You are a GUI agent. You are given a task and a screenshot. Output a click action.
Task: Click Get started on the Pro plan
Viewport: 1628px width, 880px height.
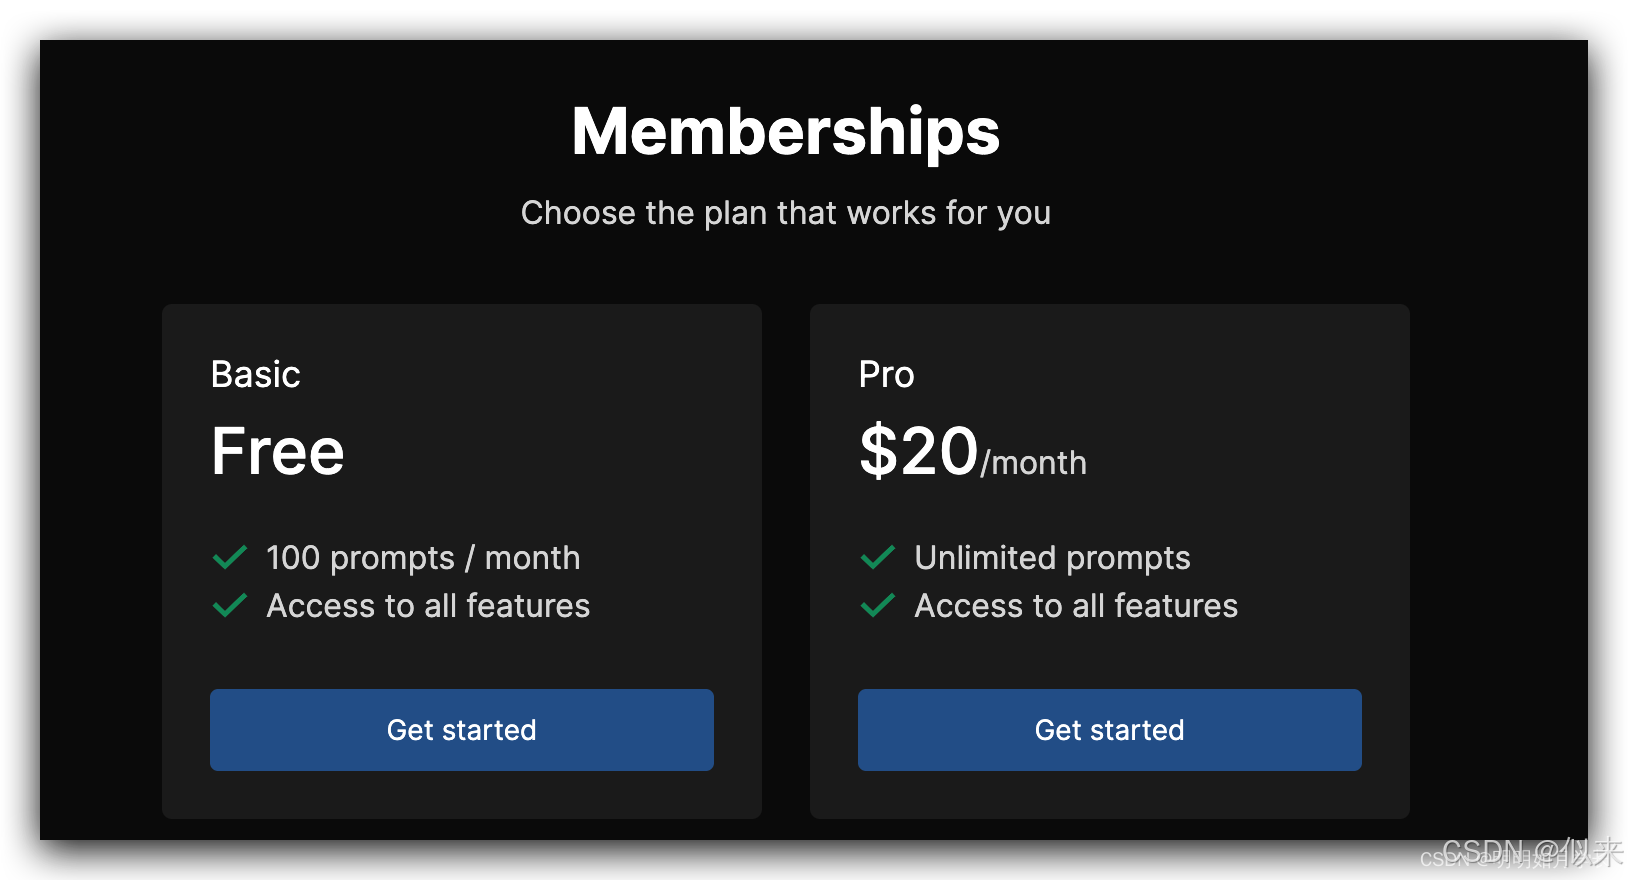(1109, 730)
